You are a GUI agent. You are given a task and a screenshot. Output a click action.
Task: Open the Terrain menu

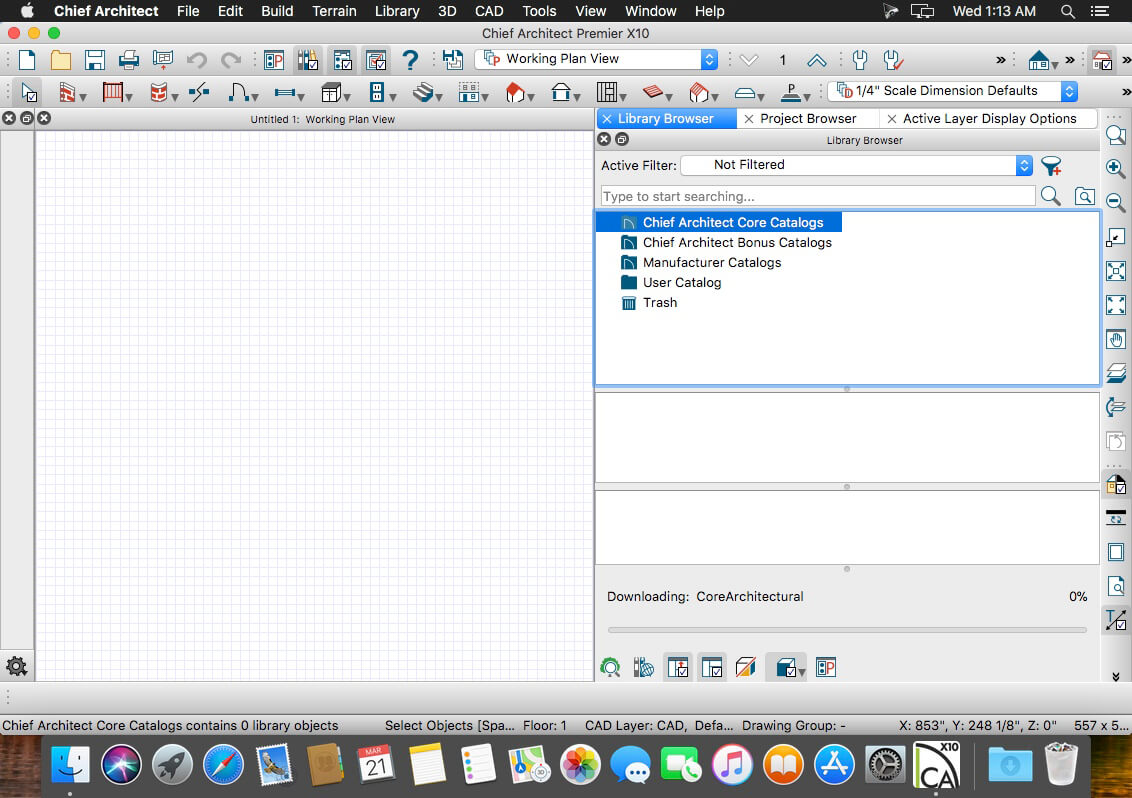[x=334, y=11]
